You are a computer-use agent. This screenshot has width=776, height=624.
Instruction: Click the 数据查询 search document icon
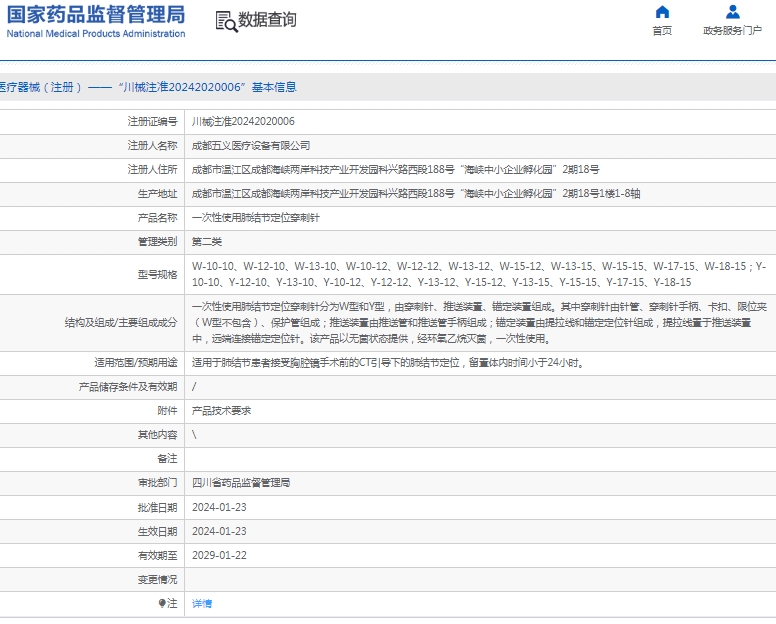click(x=226, y=22)
